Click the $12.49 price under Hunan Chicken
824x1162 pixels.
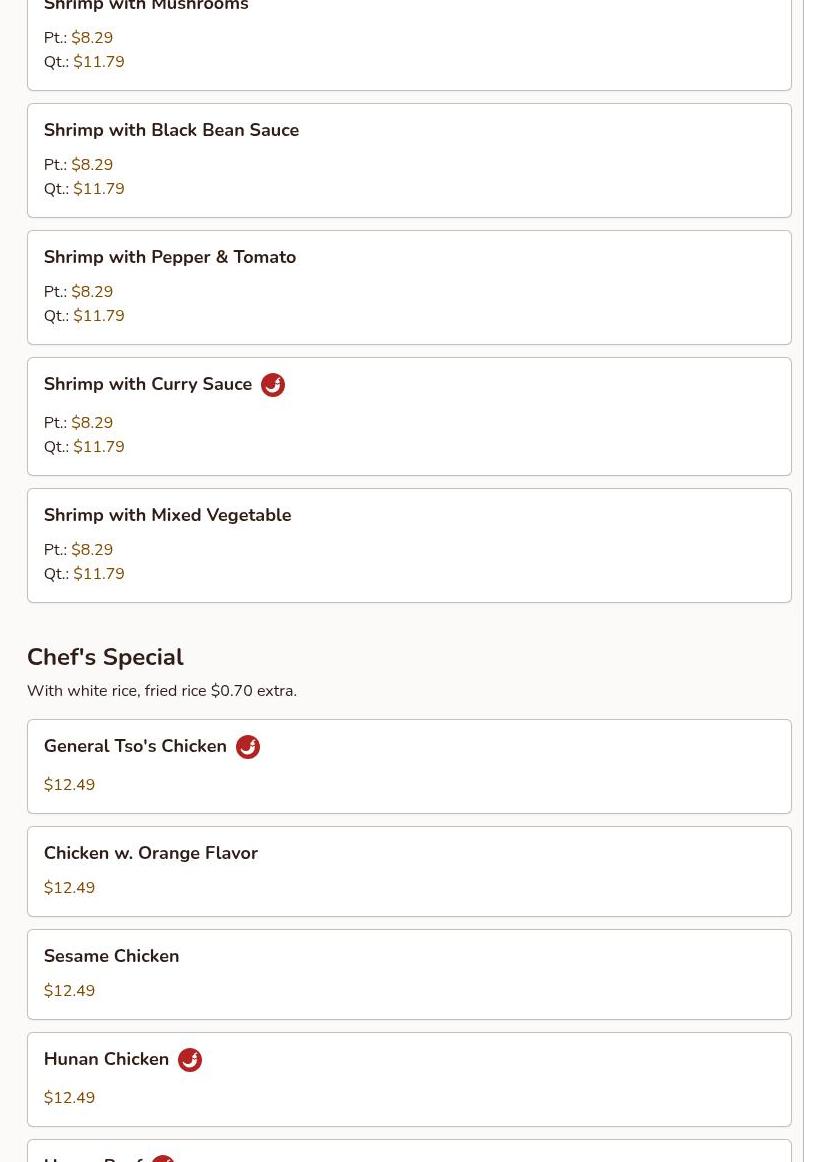click(69, 1098)
